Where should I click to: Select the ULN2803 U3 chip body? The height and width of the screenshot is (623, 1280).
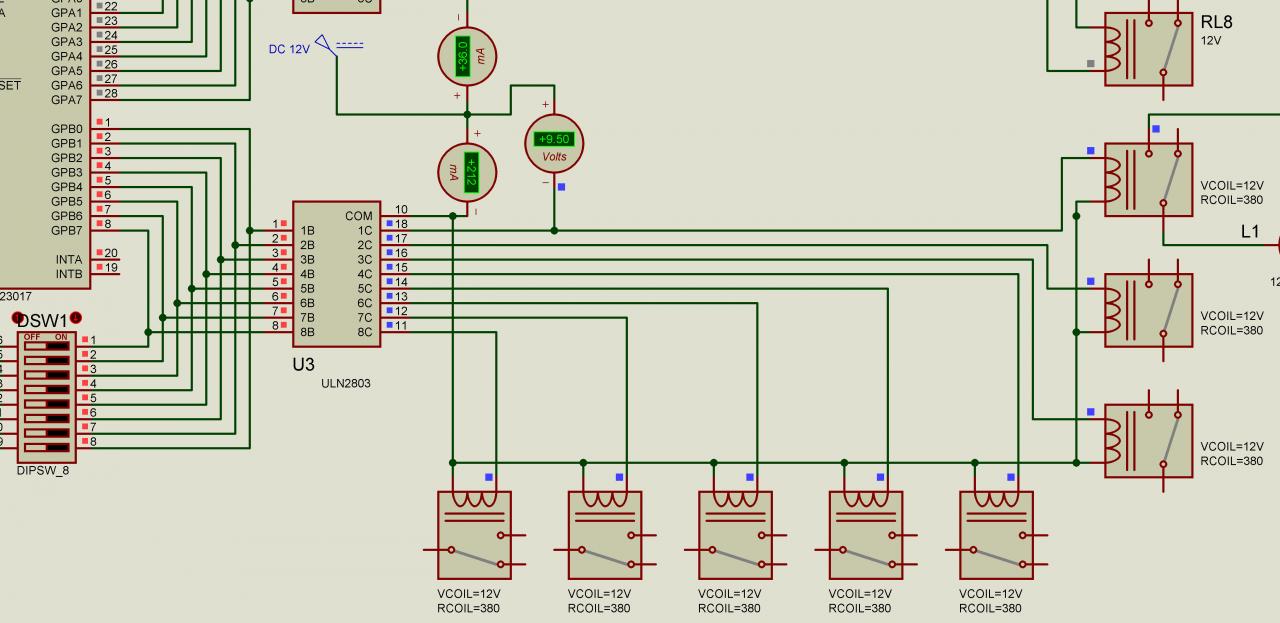click(336, 273)
